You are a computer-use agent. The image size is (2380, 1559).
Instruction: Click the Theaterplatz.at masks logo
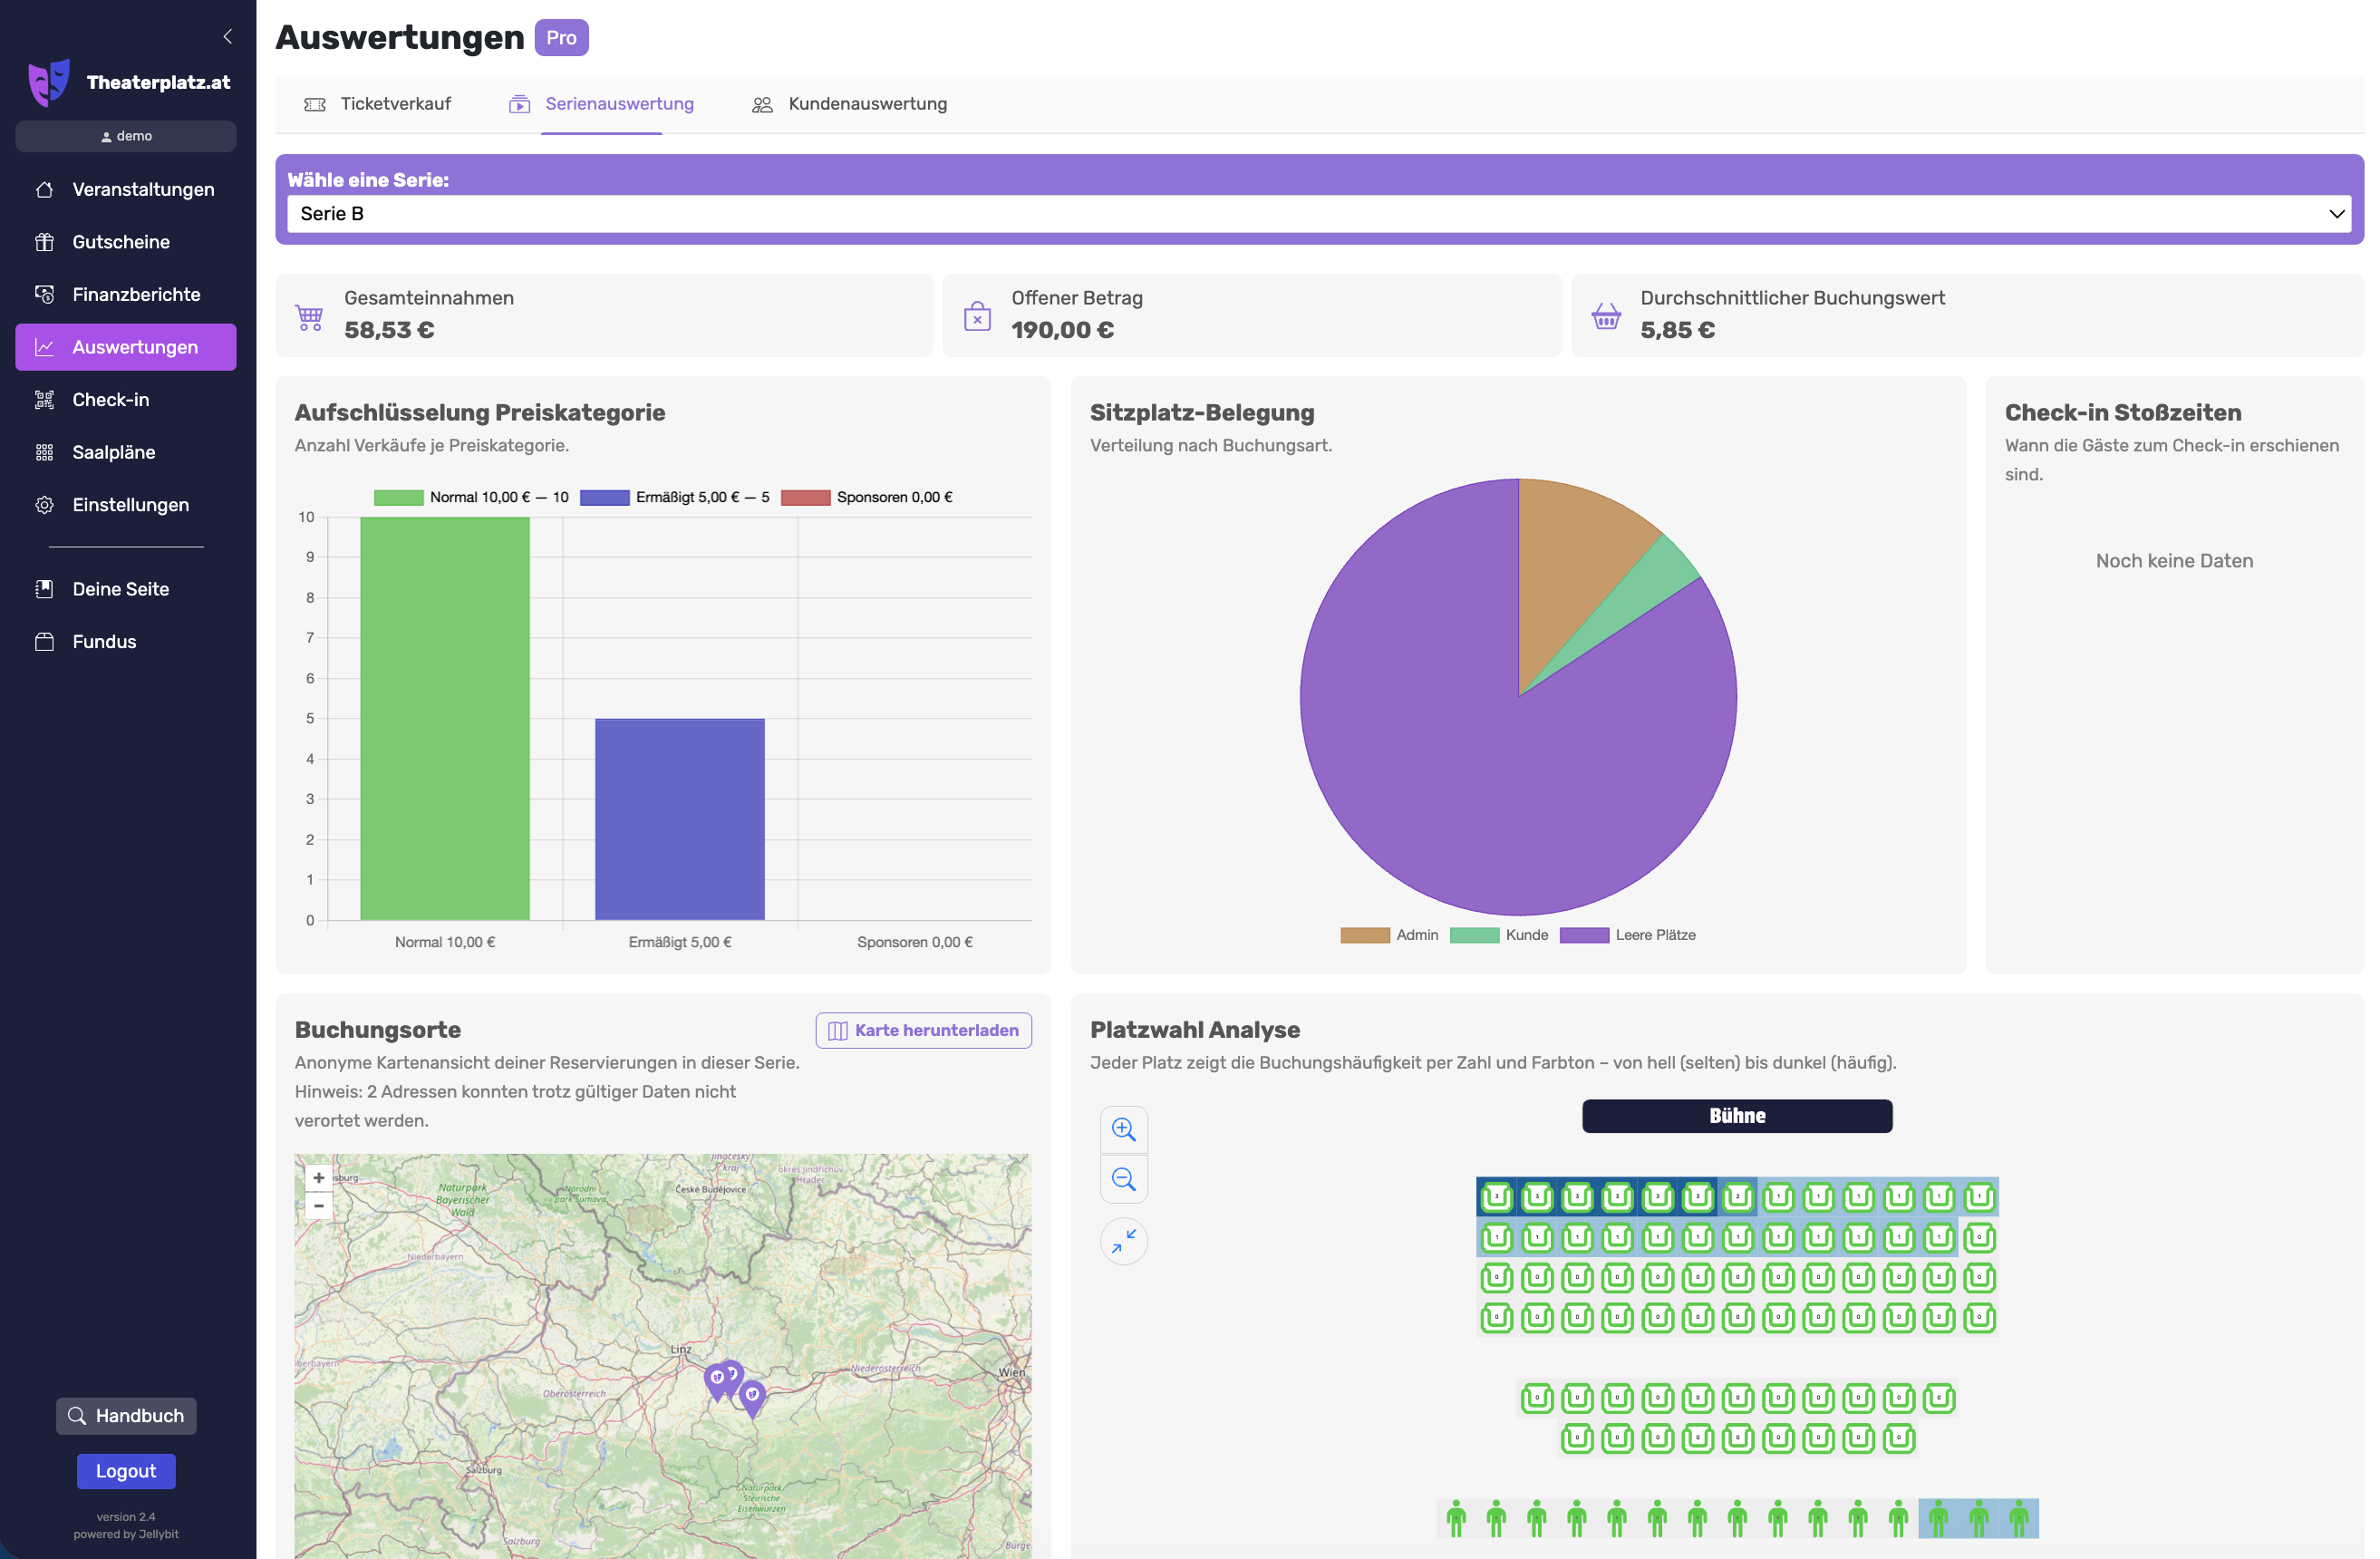click(x=49, y=82)
